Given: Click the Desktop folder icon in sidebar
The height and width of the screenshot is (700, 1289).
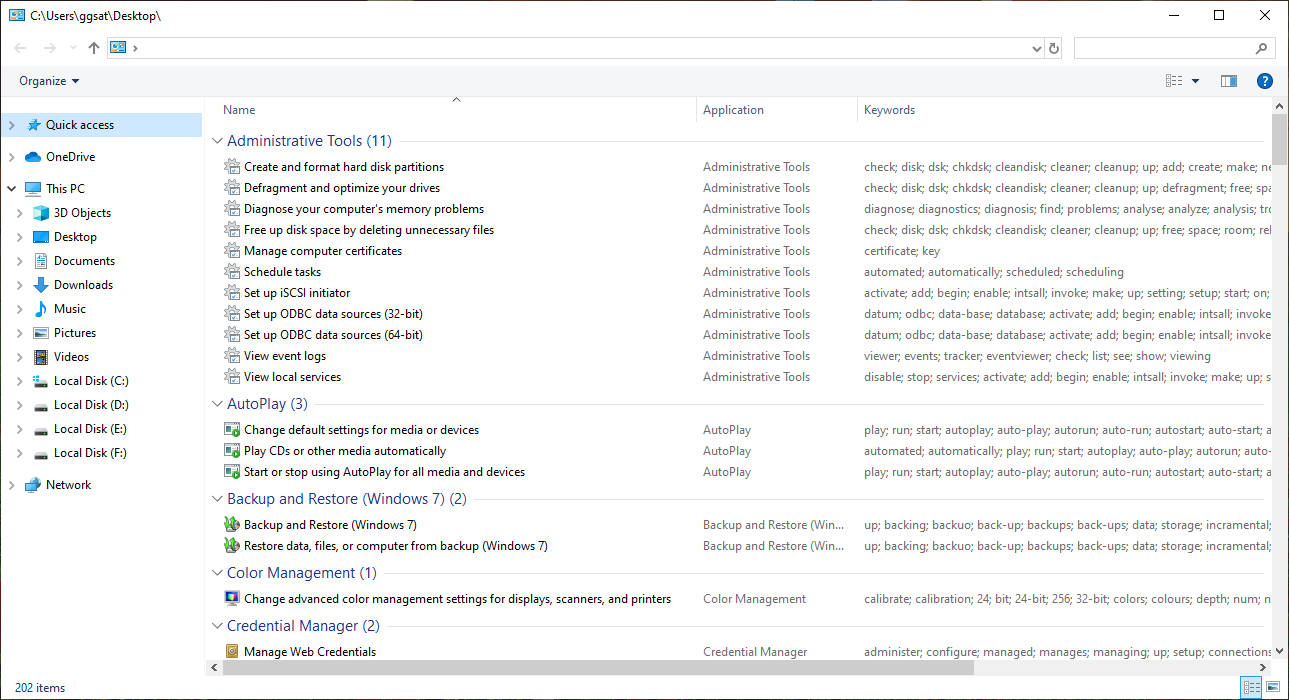Looking at the screenshot, I should click(x=41, y=237).
